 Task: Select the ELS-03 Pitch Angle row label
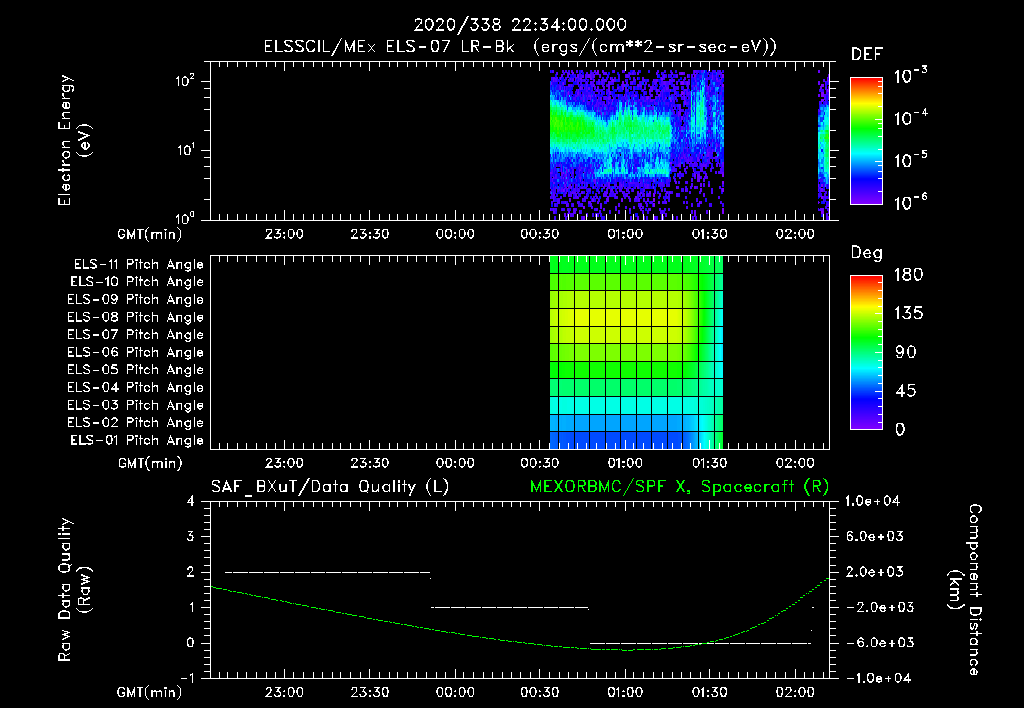(135, 406)
